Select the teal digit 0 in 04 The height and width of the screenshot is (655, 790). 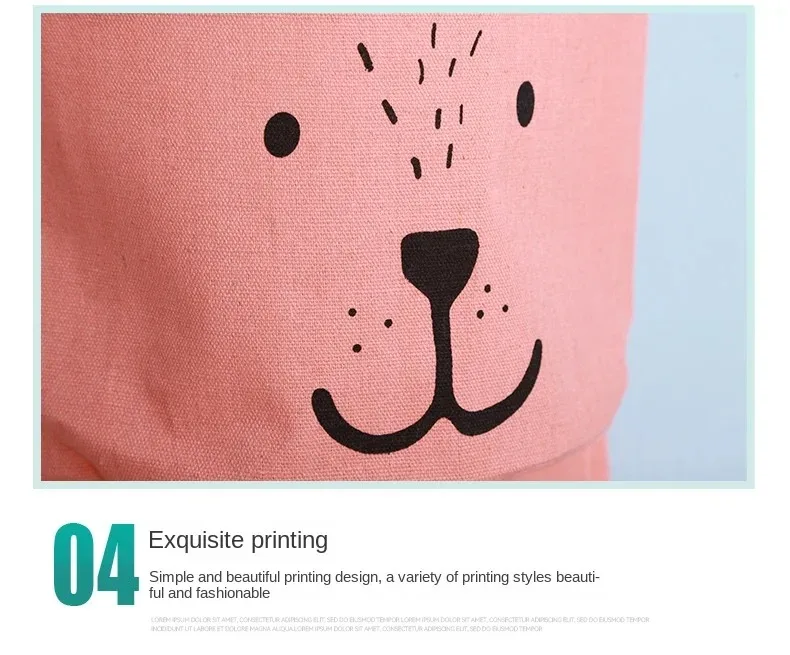pos(73,564)
